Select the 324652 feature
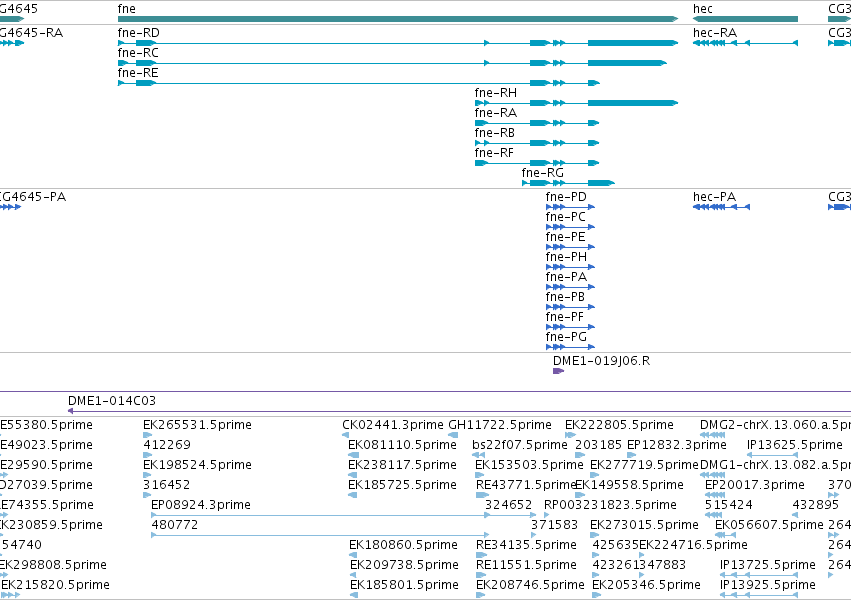This screenshot has height=600, width=851. (510, 515)
